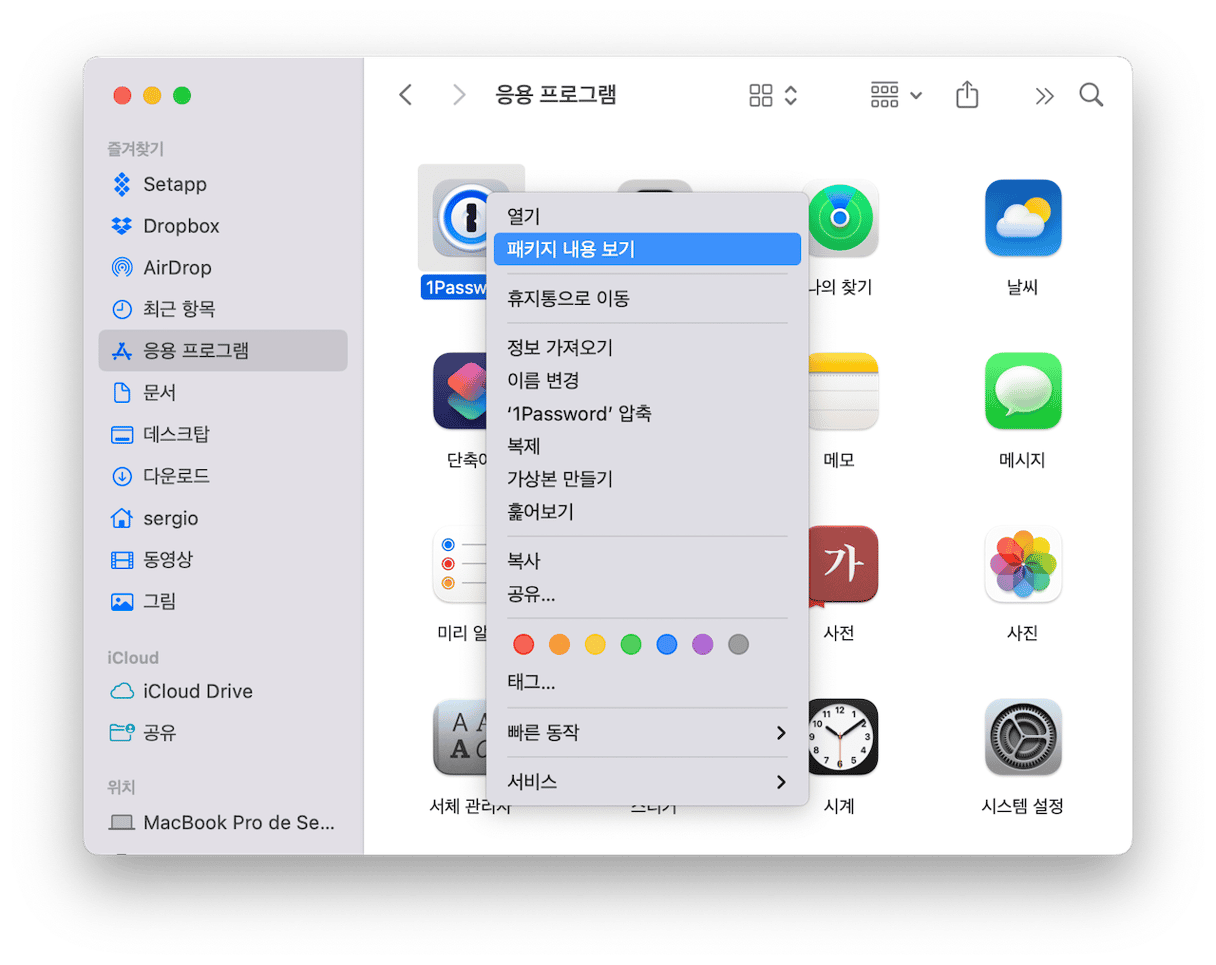
Task: Open the grouping options dropdown
Action: 896,95
